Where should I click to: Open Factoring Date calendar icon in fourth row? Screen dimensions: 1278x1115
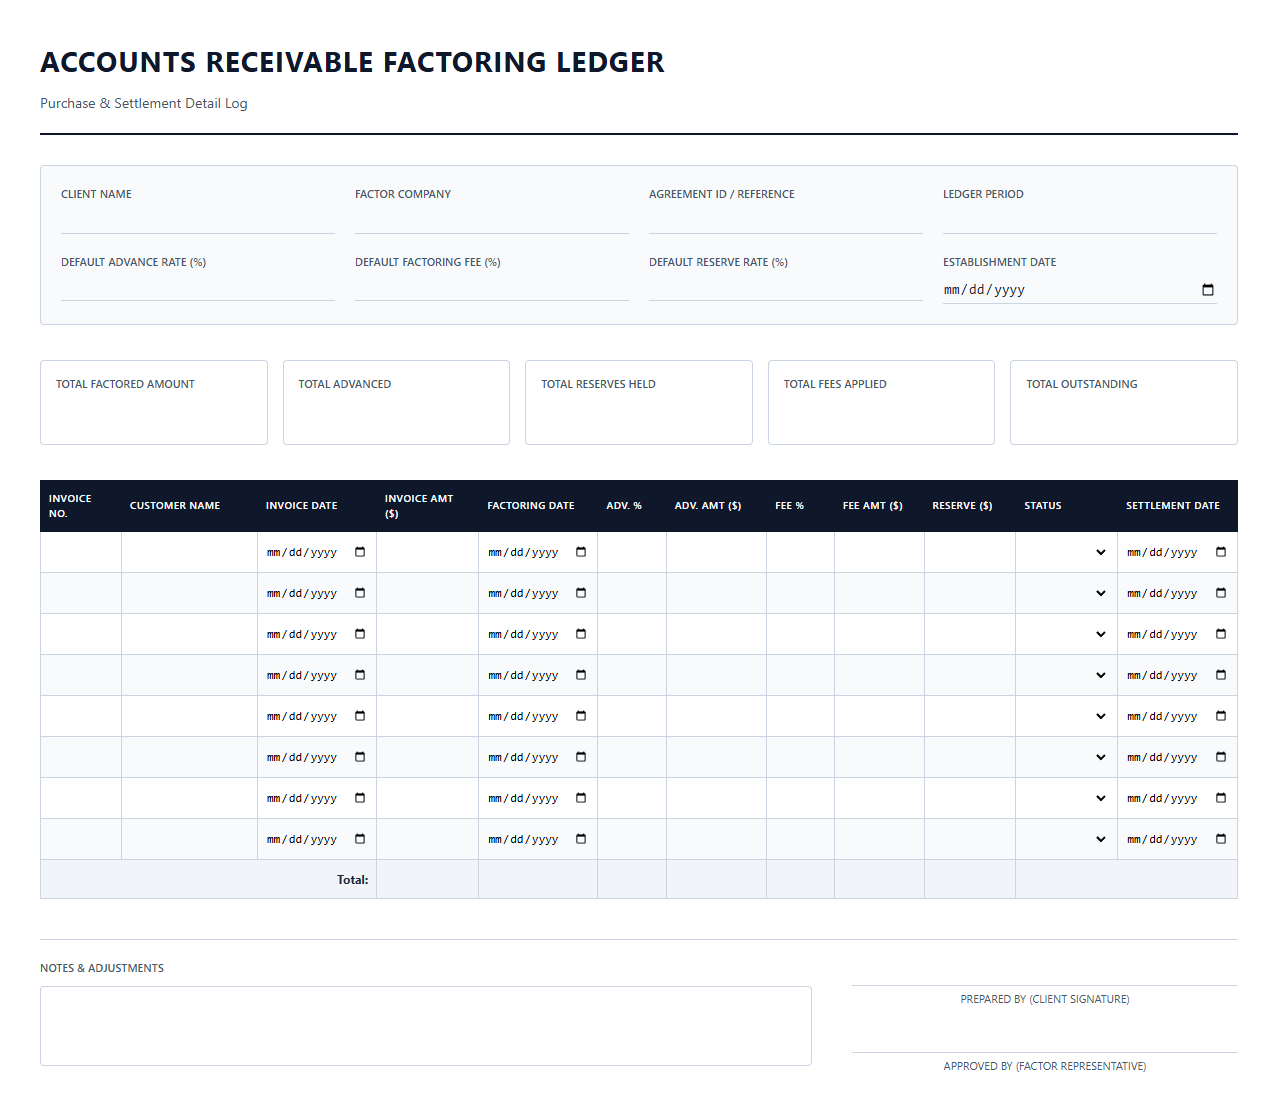(x=581, y=675)
